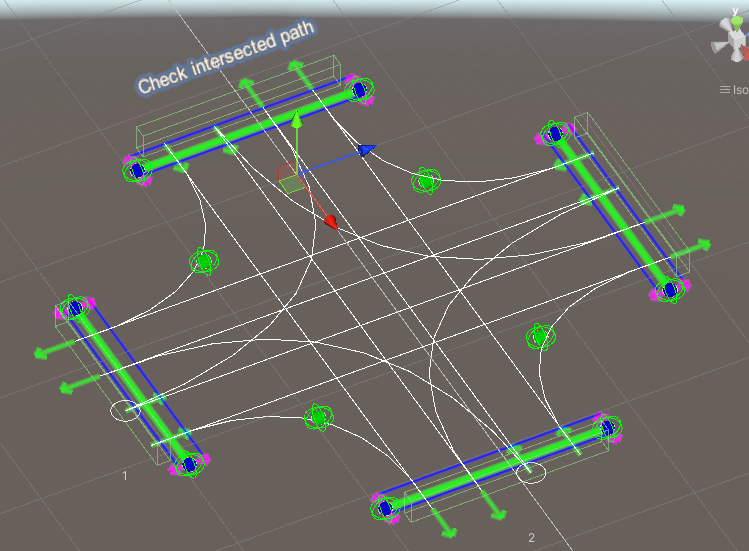749x551 pixels.
Task: Toggle the Iso projection label
Action: pyautogui.click(x=734, y=90)
